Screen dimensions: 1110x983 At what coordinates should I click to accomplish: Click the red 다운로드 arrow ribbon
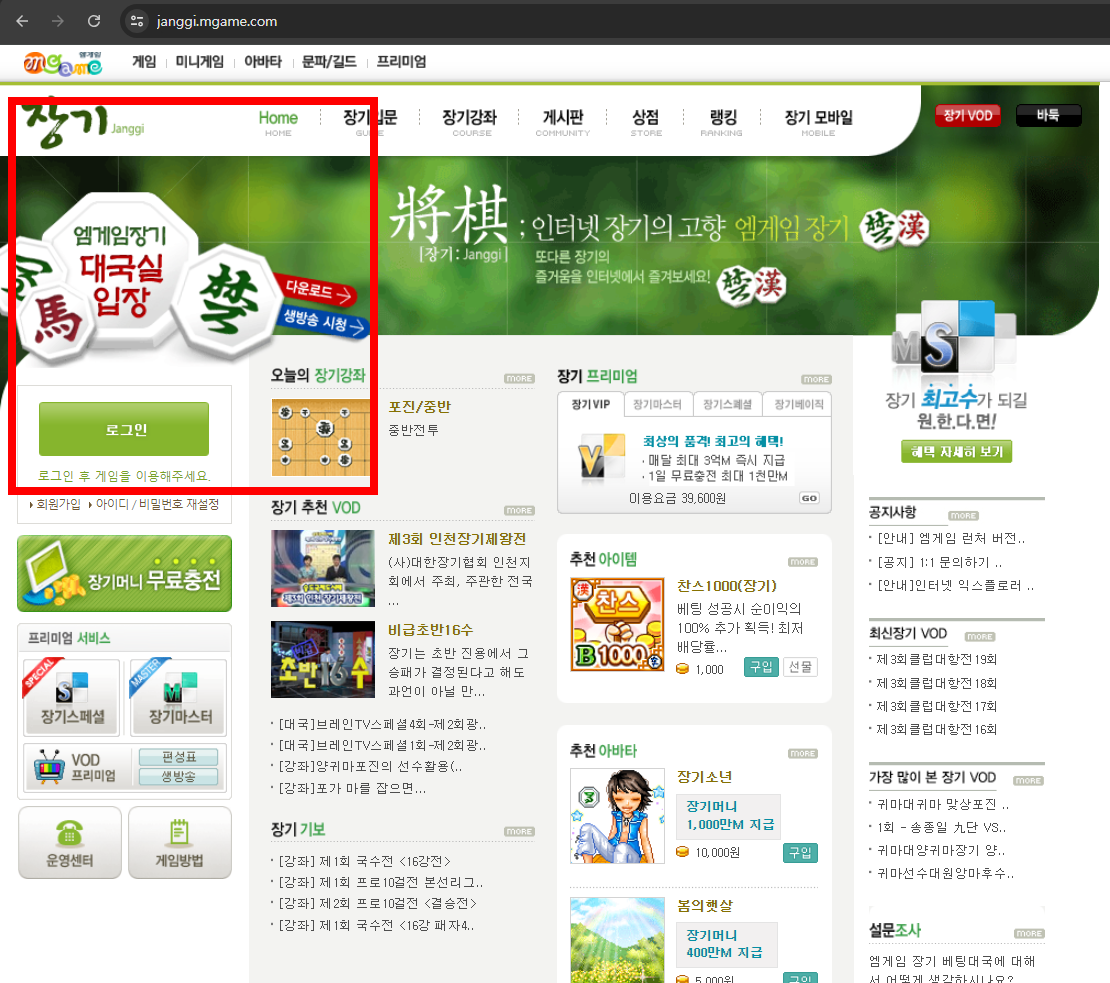317,290
